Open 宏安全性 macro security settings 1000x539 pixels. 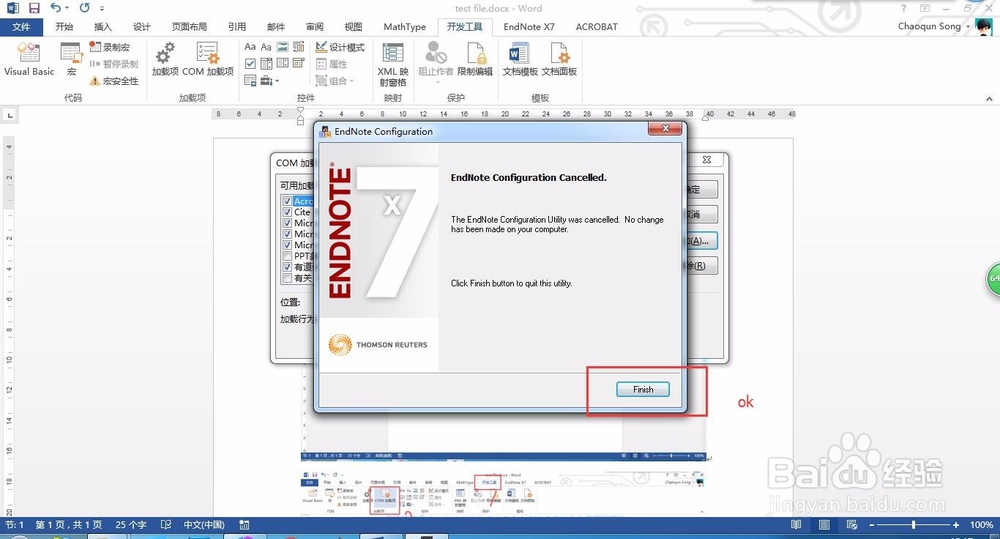114,81
